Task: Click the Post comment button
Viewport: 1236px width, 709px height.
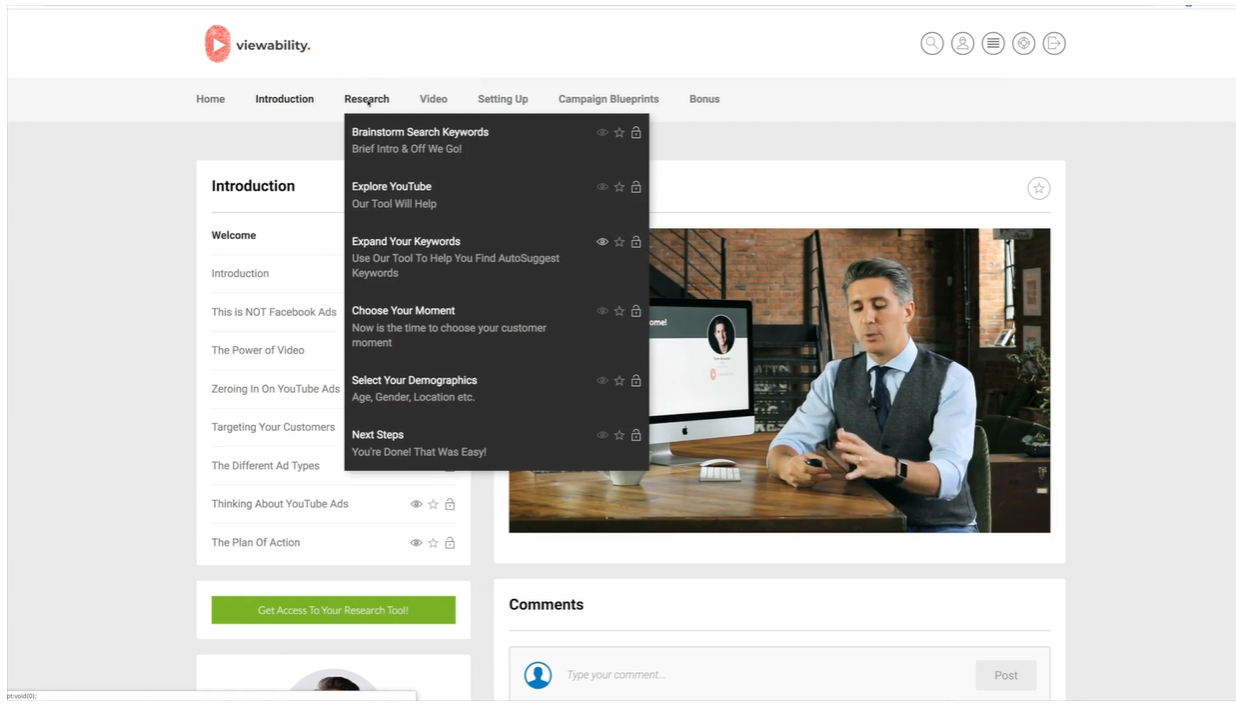Action: tap(1006, 675)
